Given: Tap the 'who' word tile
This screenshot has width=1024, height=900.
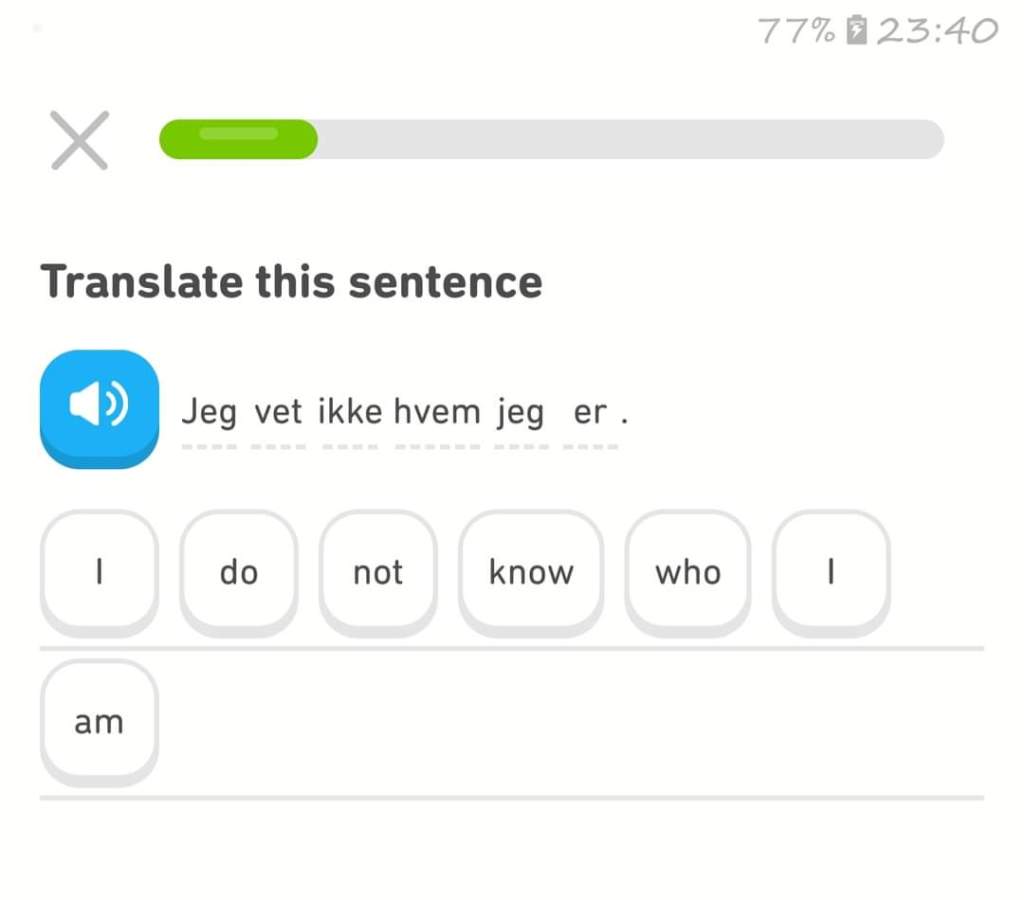Looking at the screenshot, I should [x=687, y=572].
